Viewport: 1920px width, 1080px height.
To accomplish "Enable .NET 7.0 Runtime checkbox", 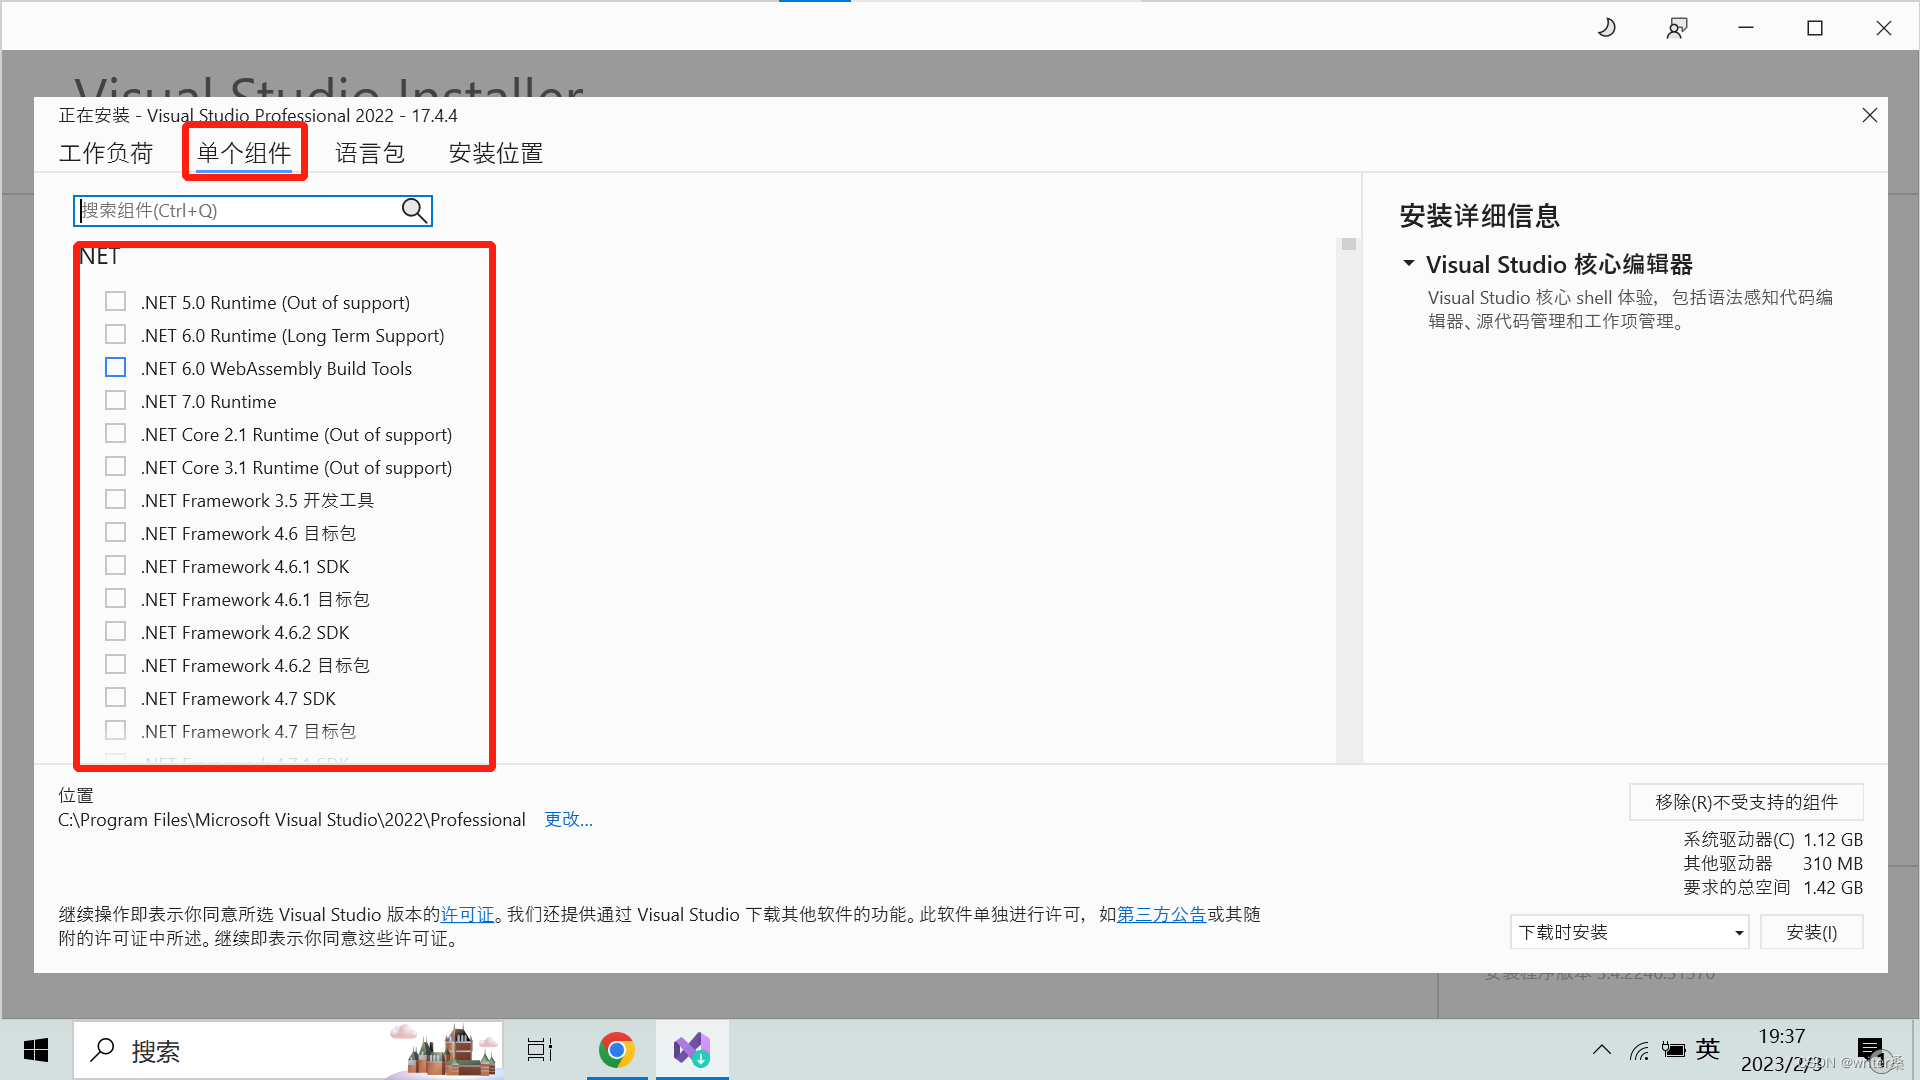I will click(x=116, y=401).
